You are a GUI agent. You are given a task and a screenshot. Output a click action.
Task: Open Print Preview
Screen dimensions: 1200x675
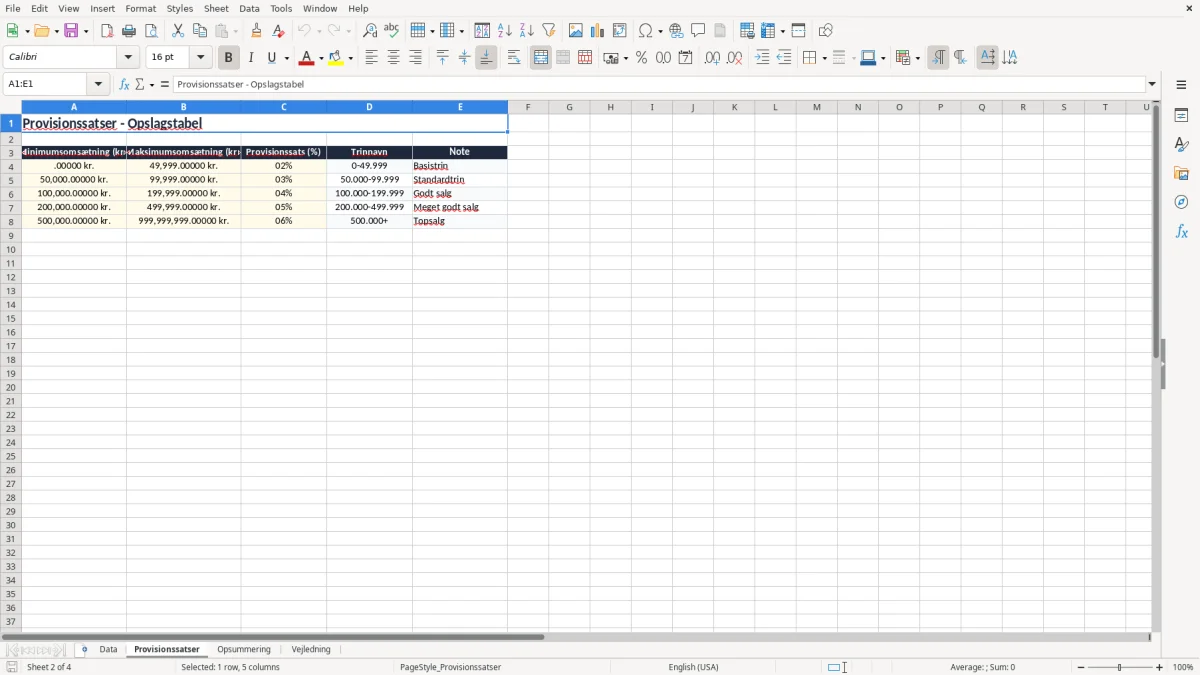tap(151, 31)
